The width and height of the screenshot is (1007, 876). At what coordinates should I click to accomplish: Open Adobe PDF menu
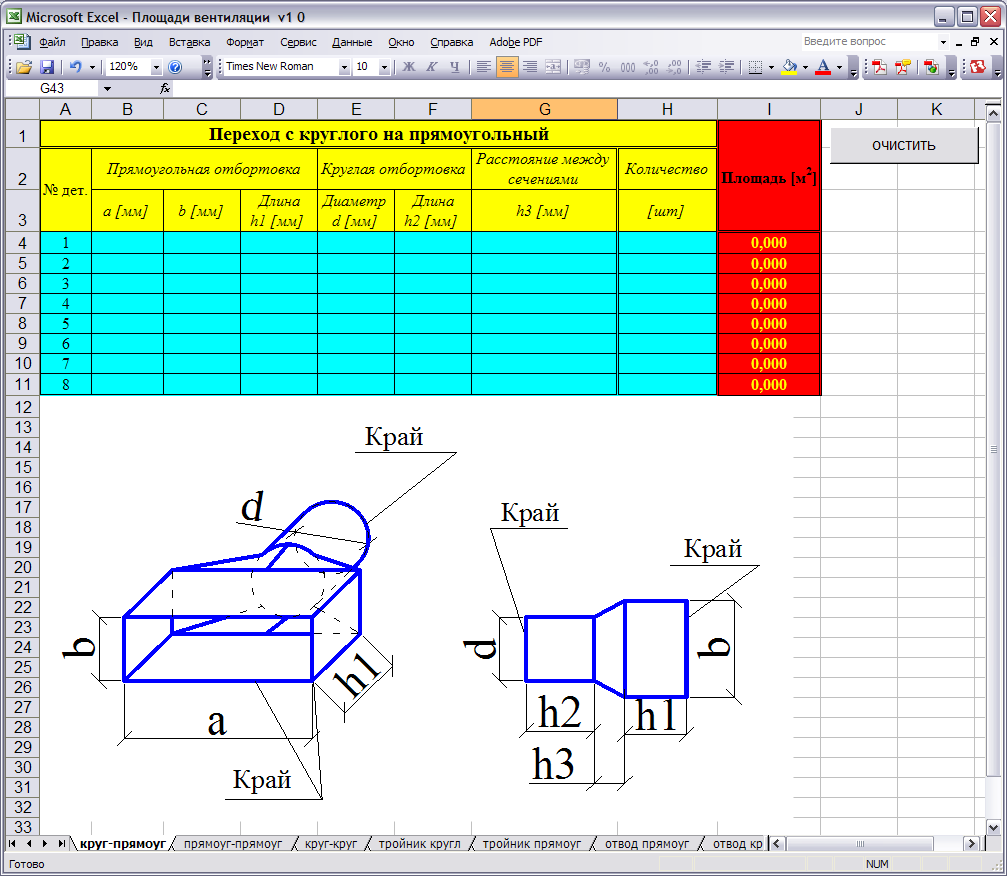(516, 42)
